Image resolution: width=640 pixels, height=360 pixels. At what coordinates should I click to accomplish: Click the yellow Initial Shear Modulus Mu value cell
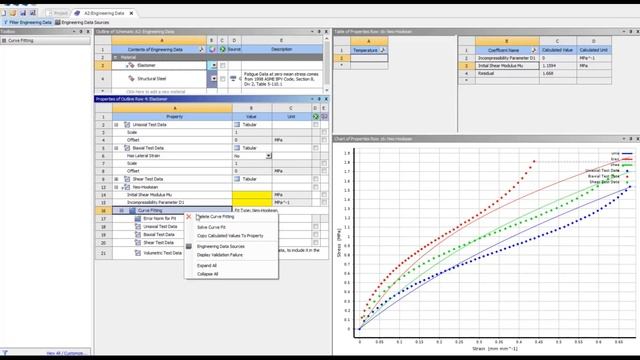(252, 195)
